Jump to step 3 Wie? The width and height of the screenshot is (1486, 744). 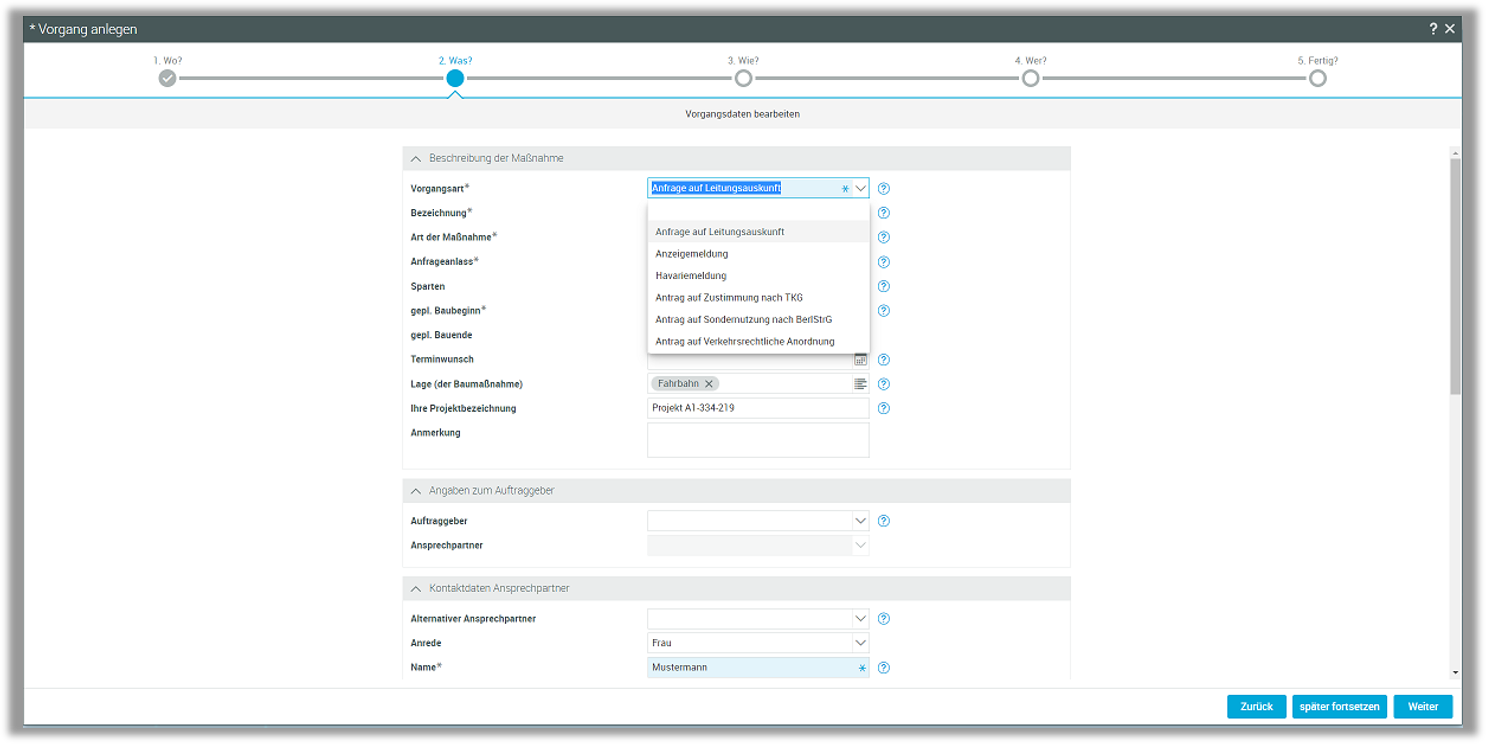pyautogui.click(x=743, y=78)
